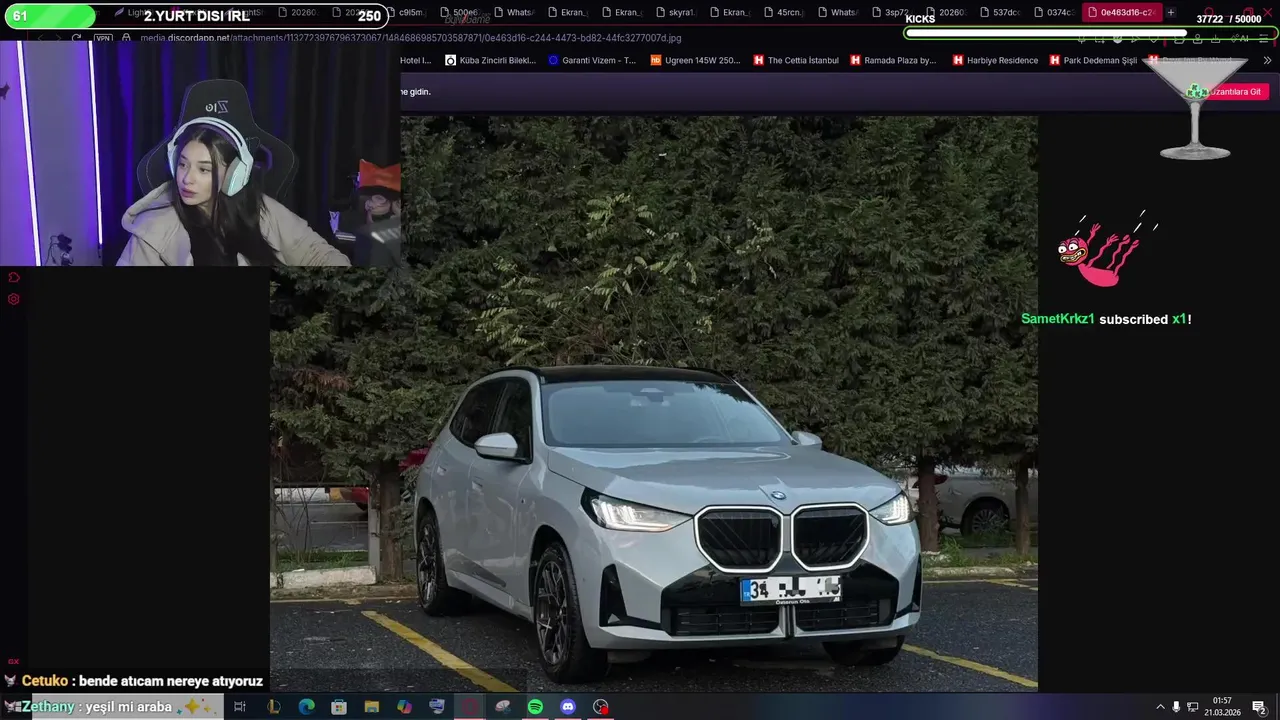The height and width of the screenshot is (720, 1280).
Task: Click the browser reload button
Action: pos(76,38)
